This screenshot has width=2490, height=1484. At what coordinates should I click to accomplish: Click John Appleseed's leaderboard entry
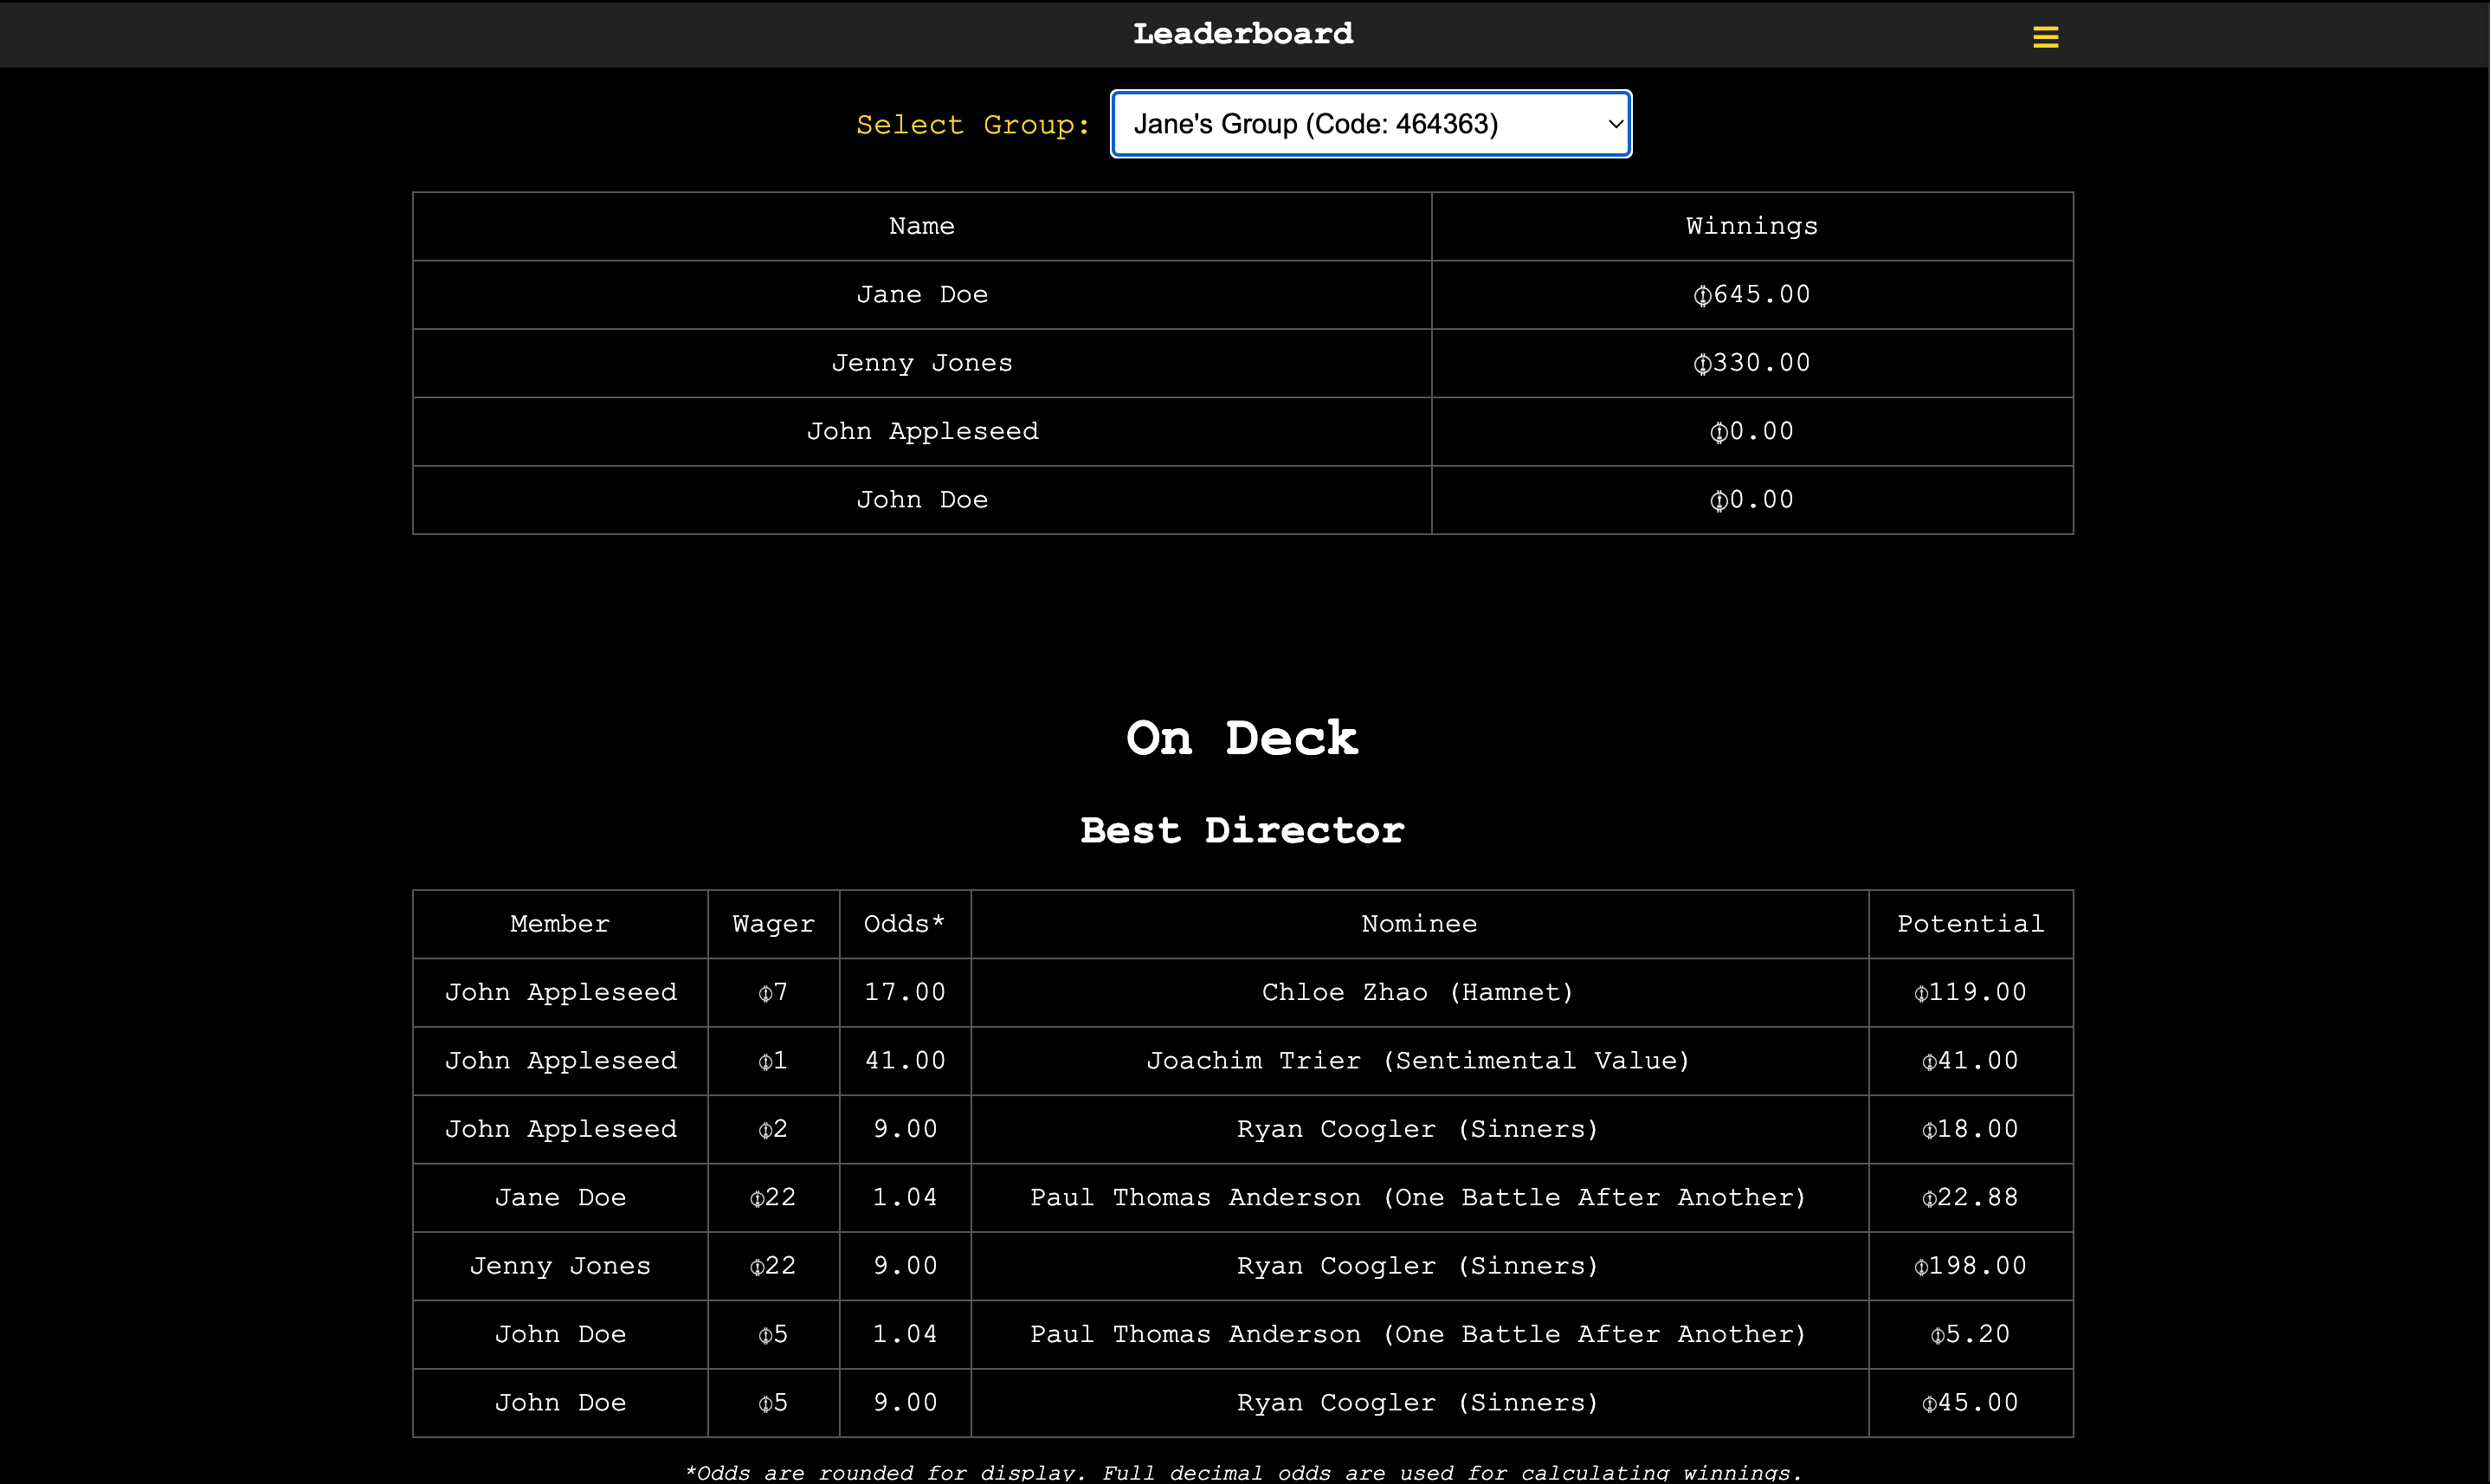coord(921,431)
